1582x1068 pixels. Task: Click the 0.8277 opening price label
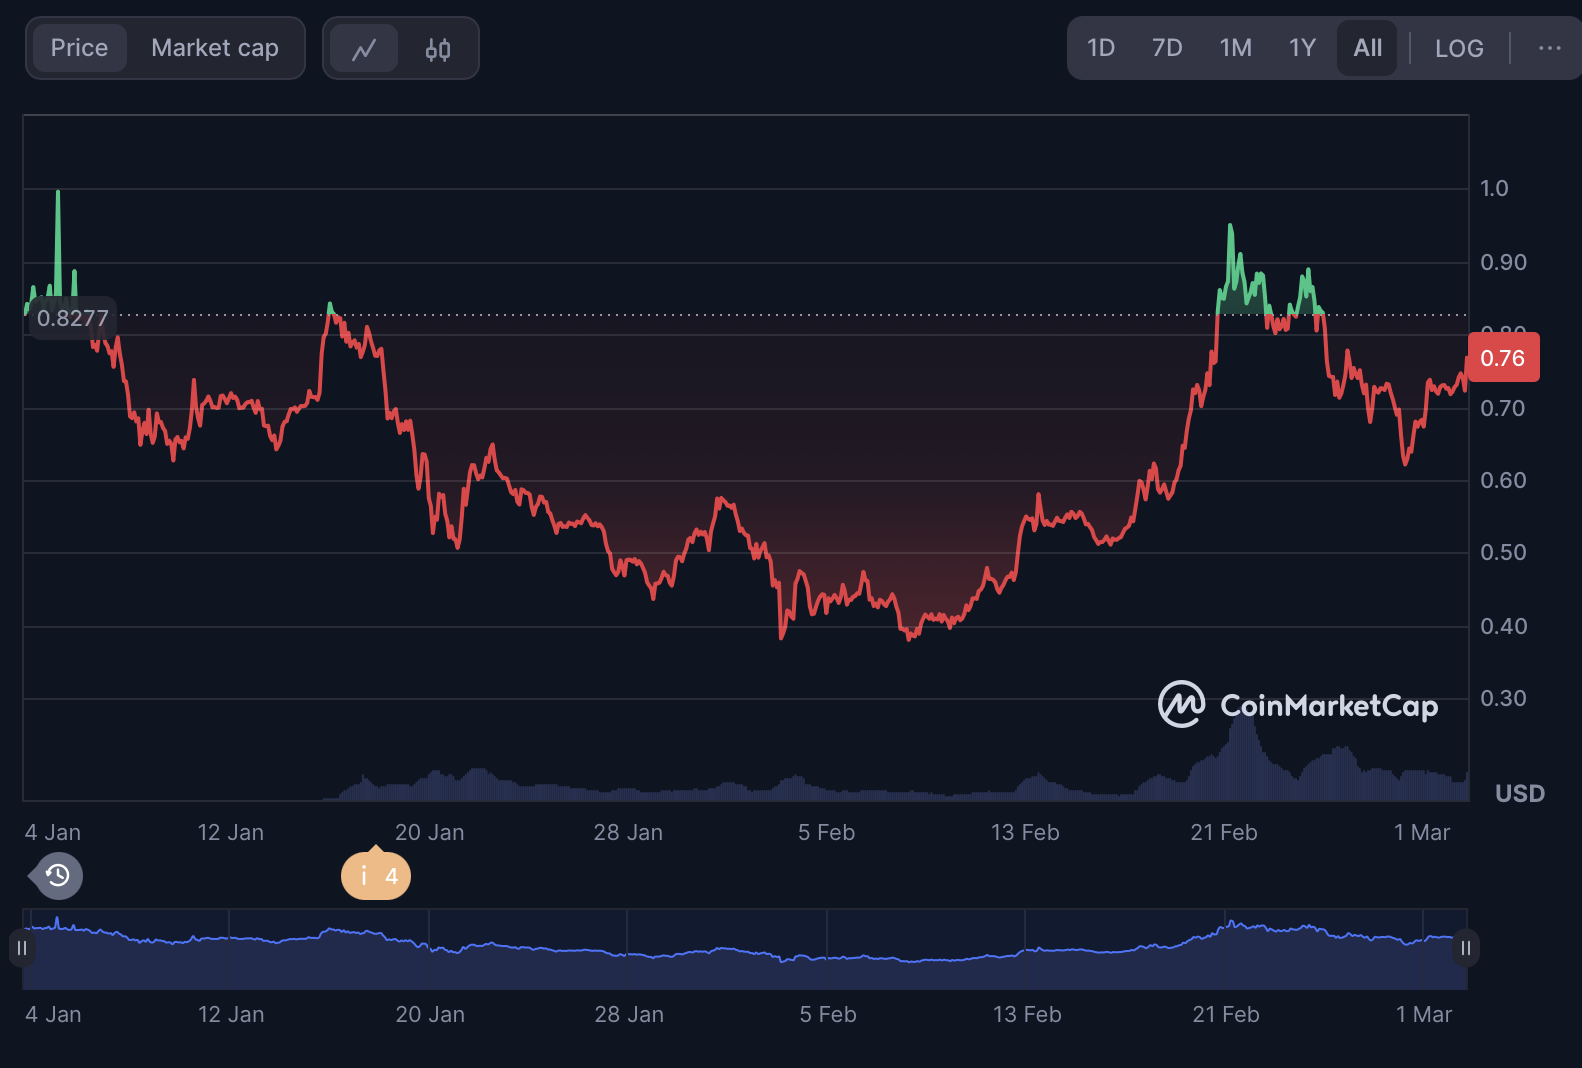72,319
